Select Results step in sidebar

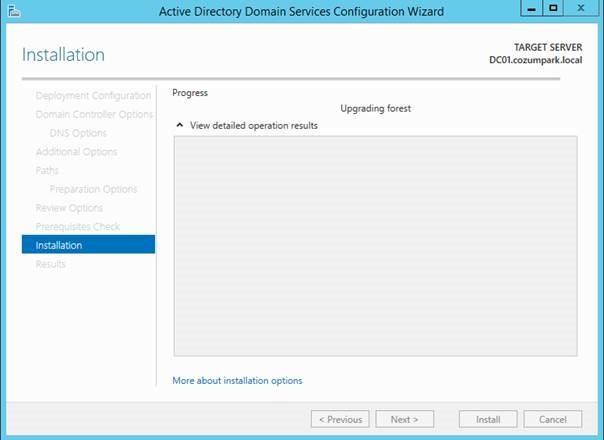click(x=50, y=264)
